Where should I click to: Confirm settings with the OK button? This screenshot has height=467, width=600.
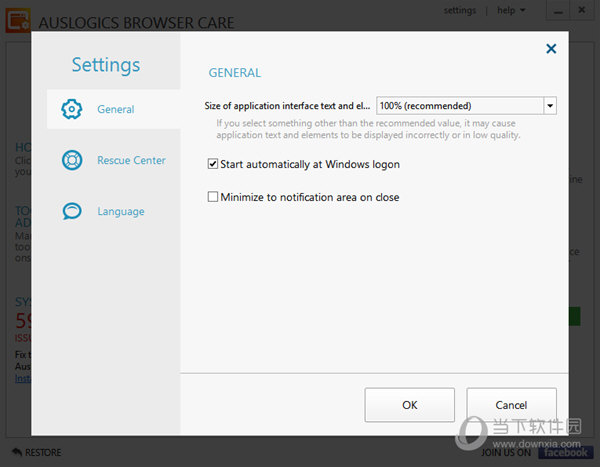409,405
